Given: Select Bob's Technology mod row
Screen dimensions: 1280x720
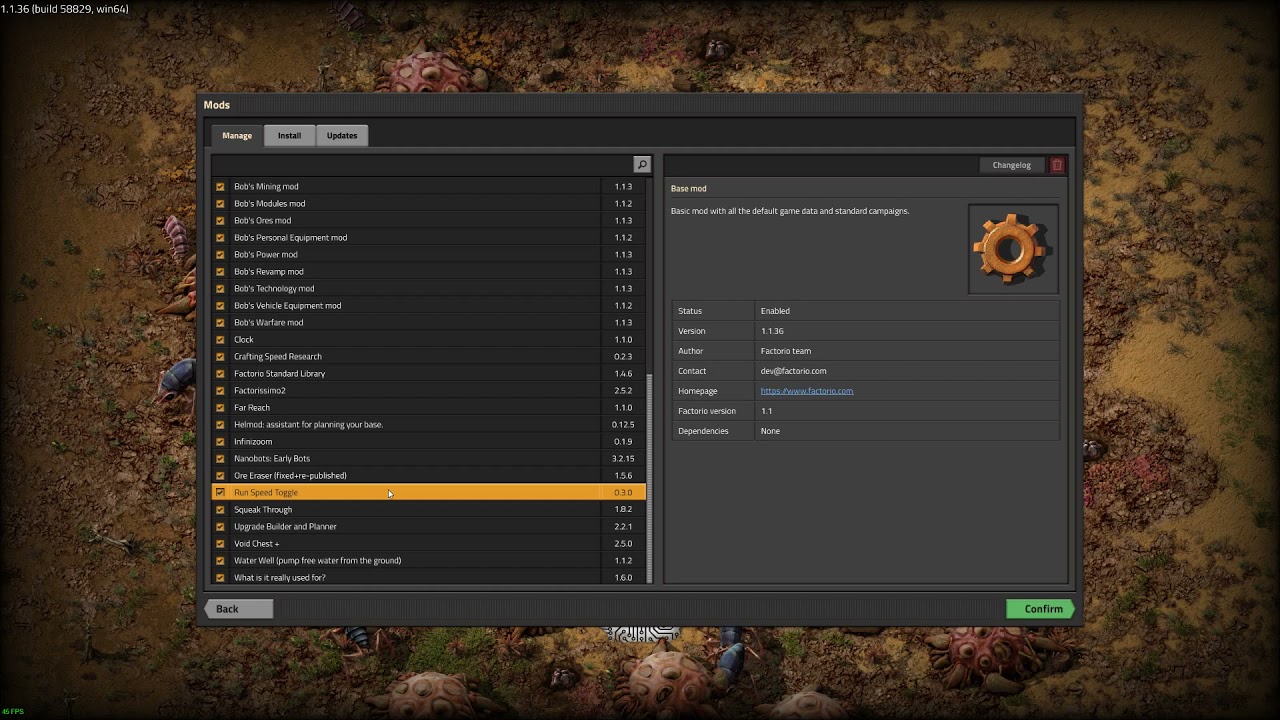Looking at the screenshot, I should (429, 289).
